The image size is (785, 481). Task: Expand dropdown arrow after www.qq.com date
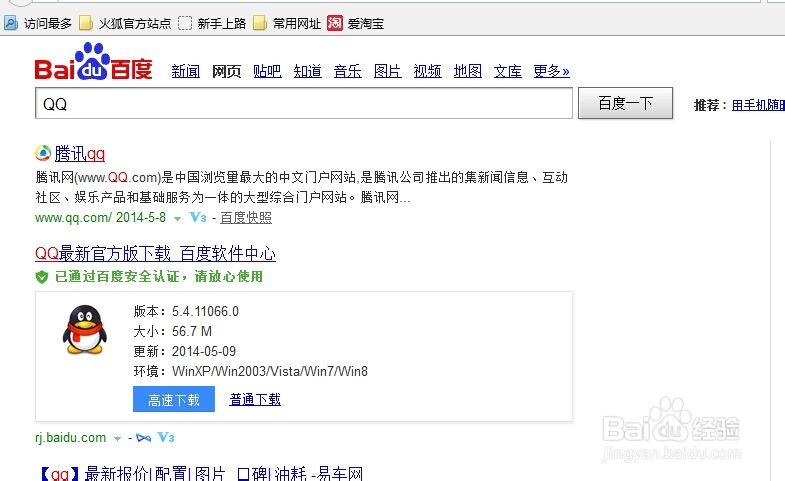click(x=177, y=219)
